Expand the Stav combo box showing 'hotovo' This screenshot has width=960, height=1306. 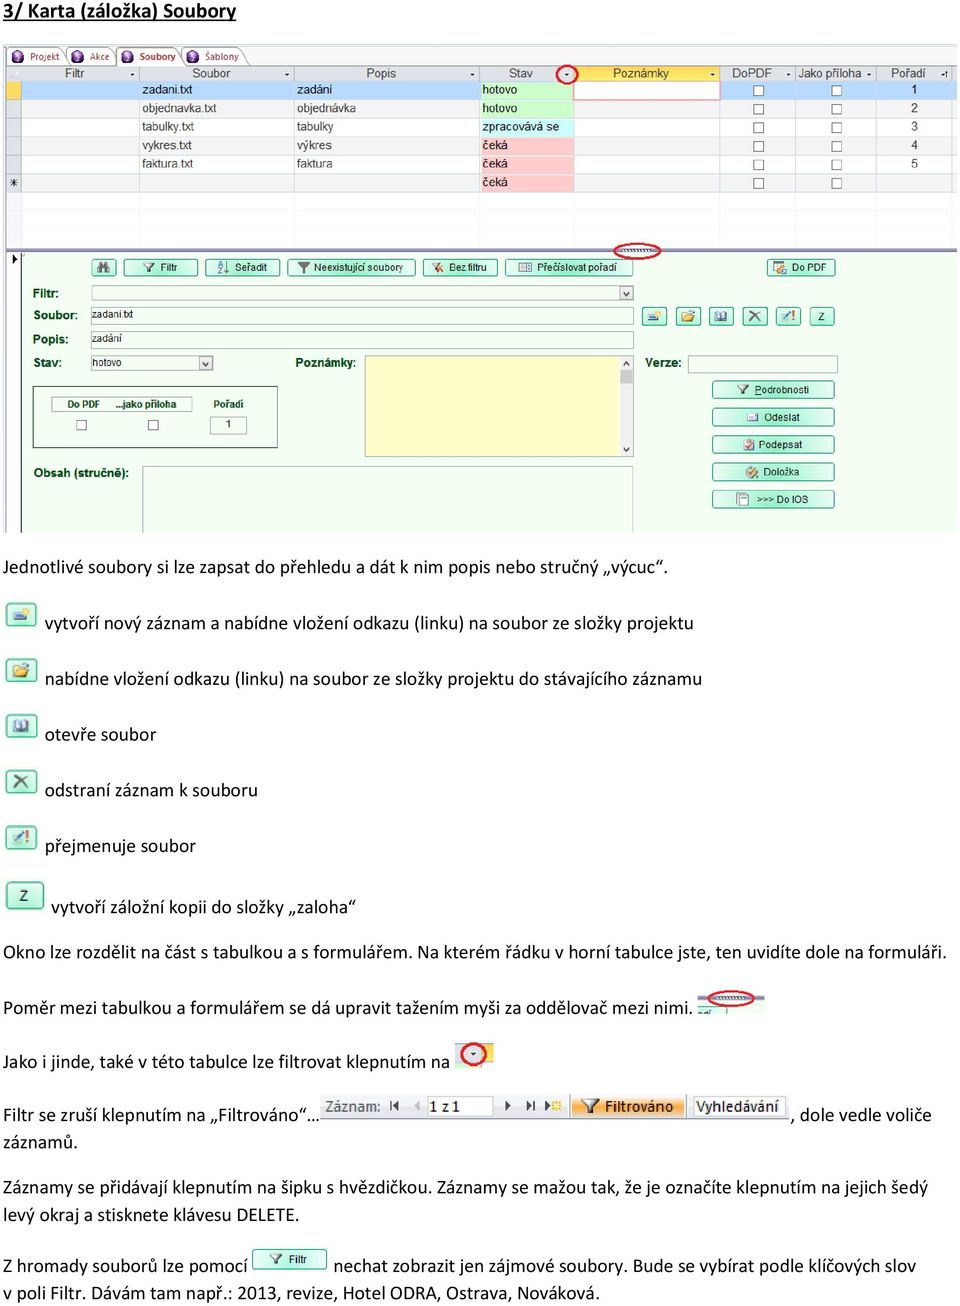[206, 363]
